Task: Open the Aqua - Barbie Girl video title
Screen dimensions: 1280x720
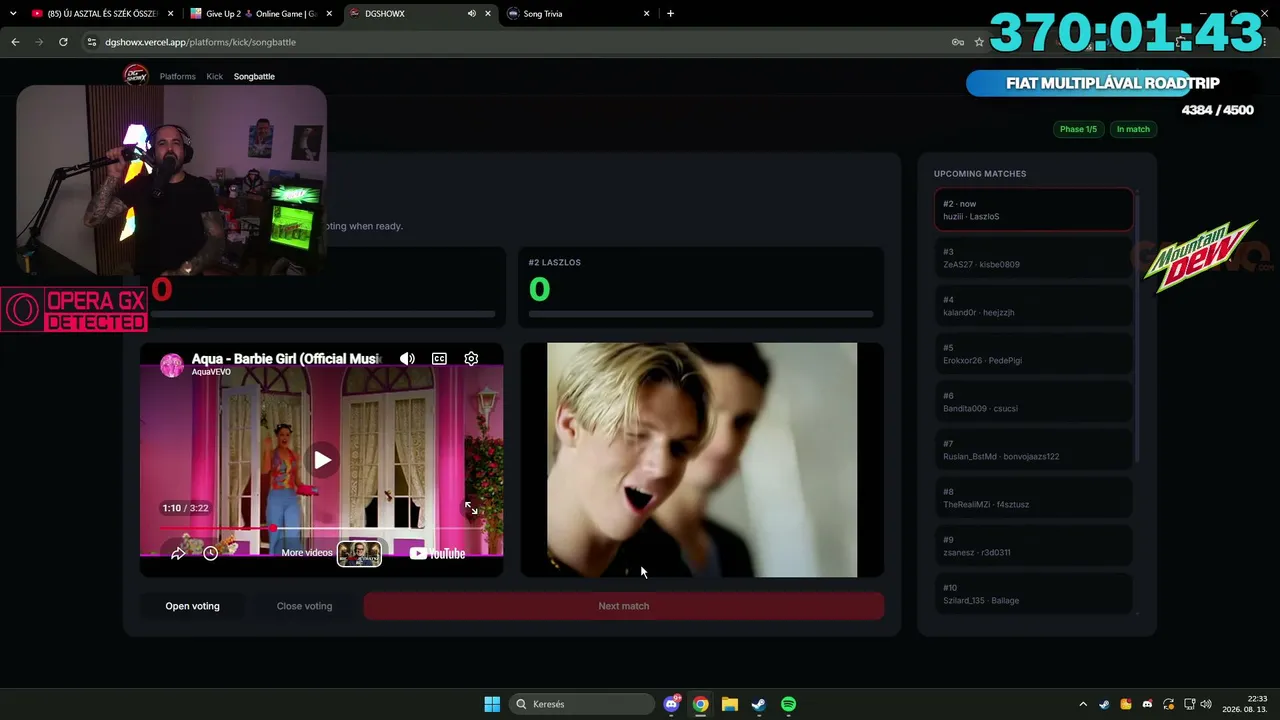Action: [286, 359]
